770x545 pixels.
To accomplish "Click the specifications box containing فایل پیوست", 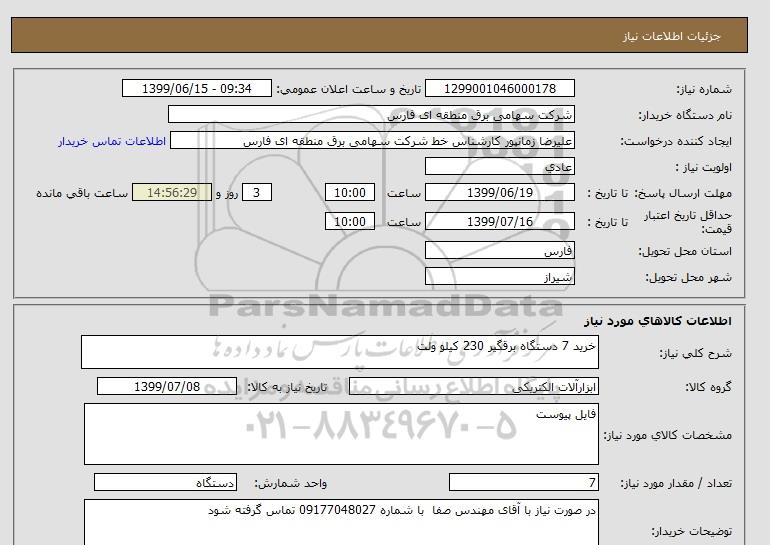I will [341, 434].
